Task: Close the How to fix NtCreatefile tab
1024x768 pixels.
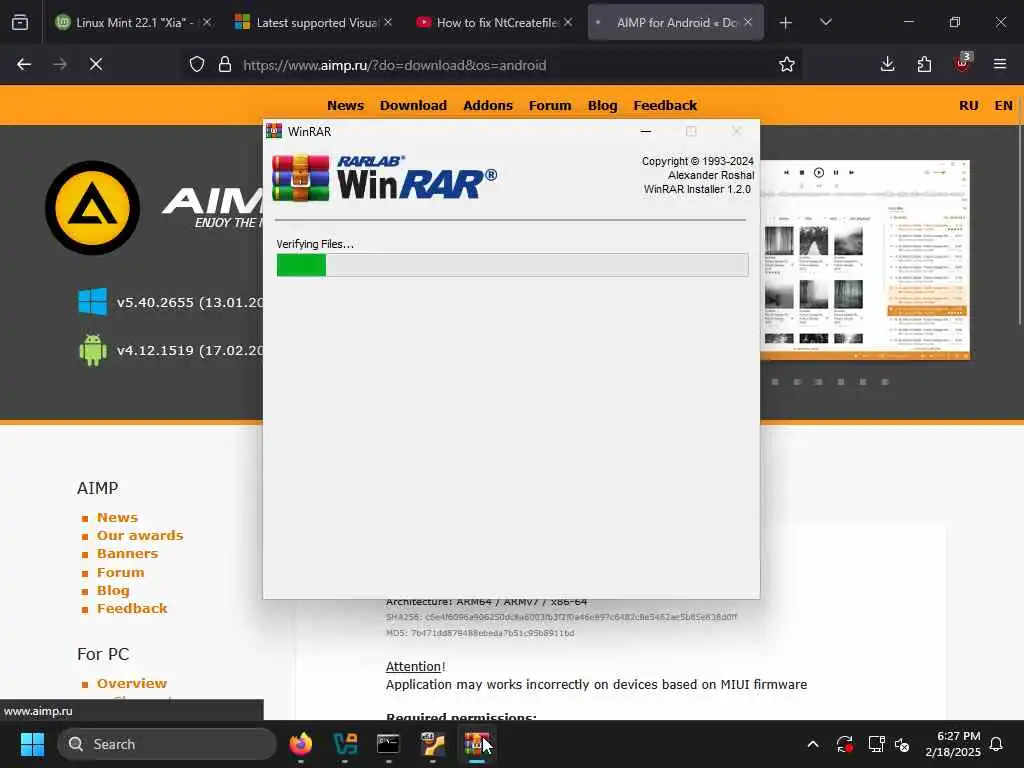Action: pos(568,23)
